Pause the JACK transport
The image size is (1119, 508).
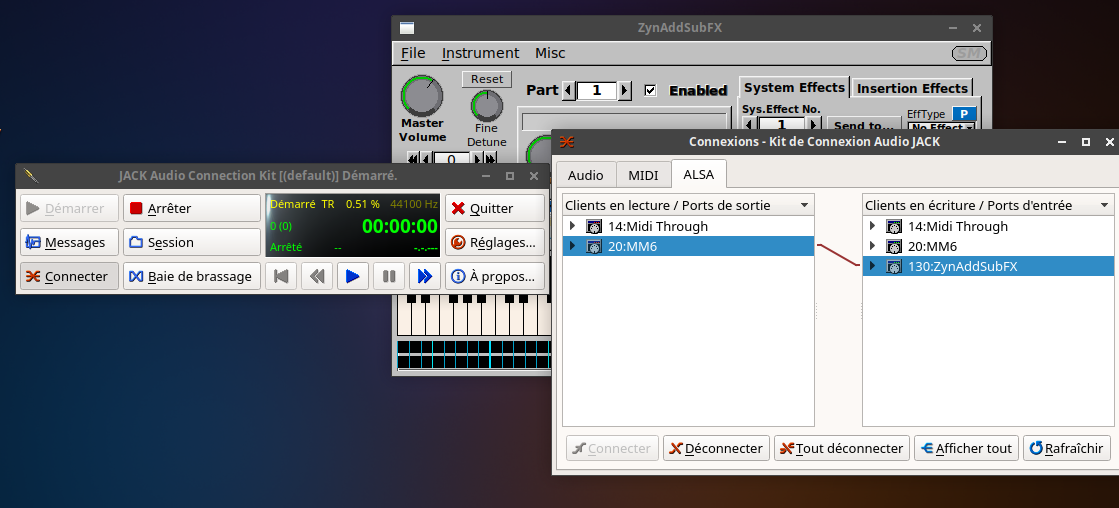(x=389, y=276)
